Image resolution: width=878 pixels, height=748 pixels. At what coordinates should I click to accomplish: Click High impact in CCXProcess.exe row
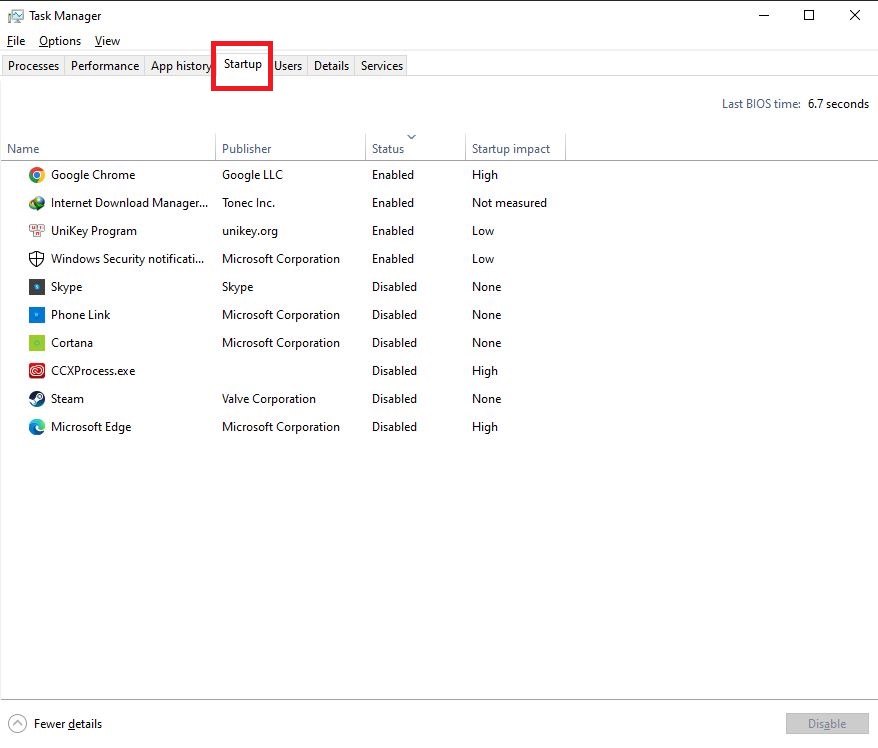tap(484, 371)
